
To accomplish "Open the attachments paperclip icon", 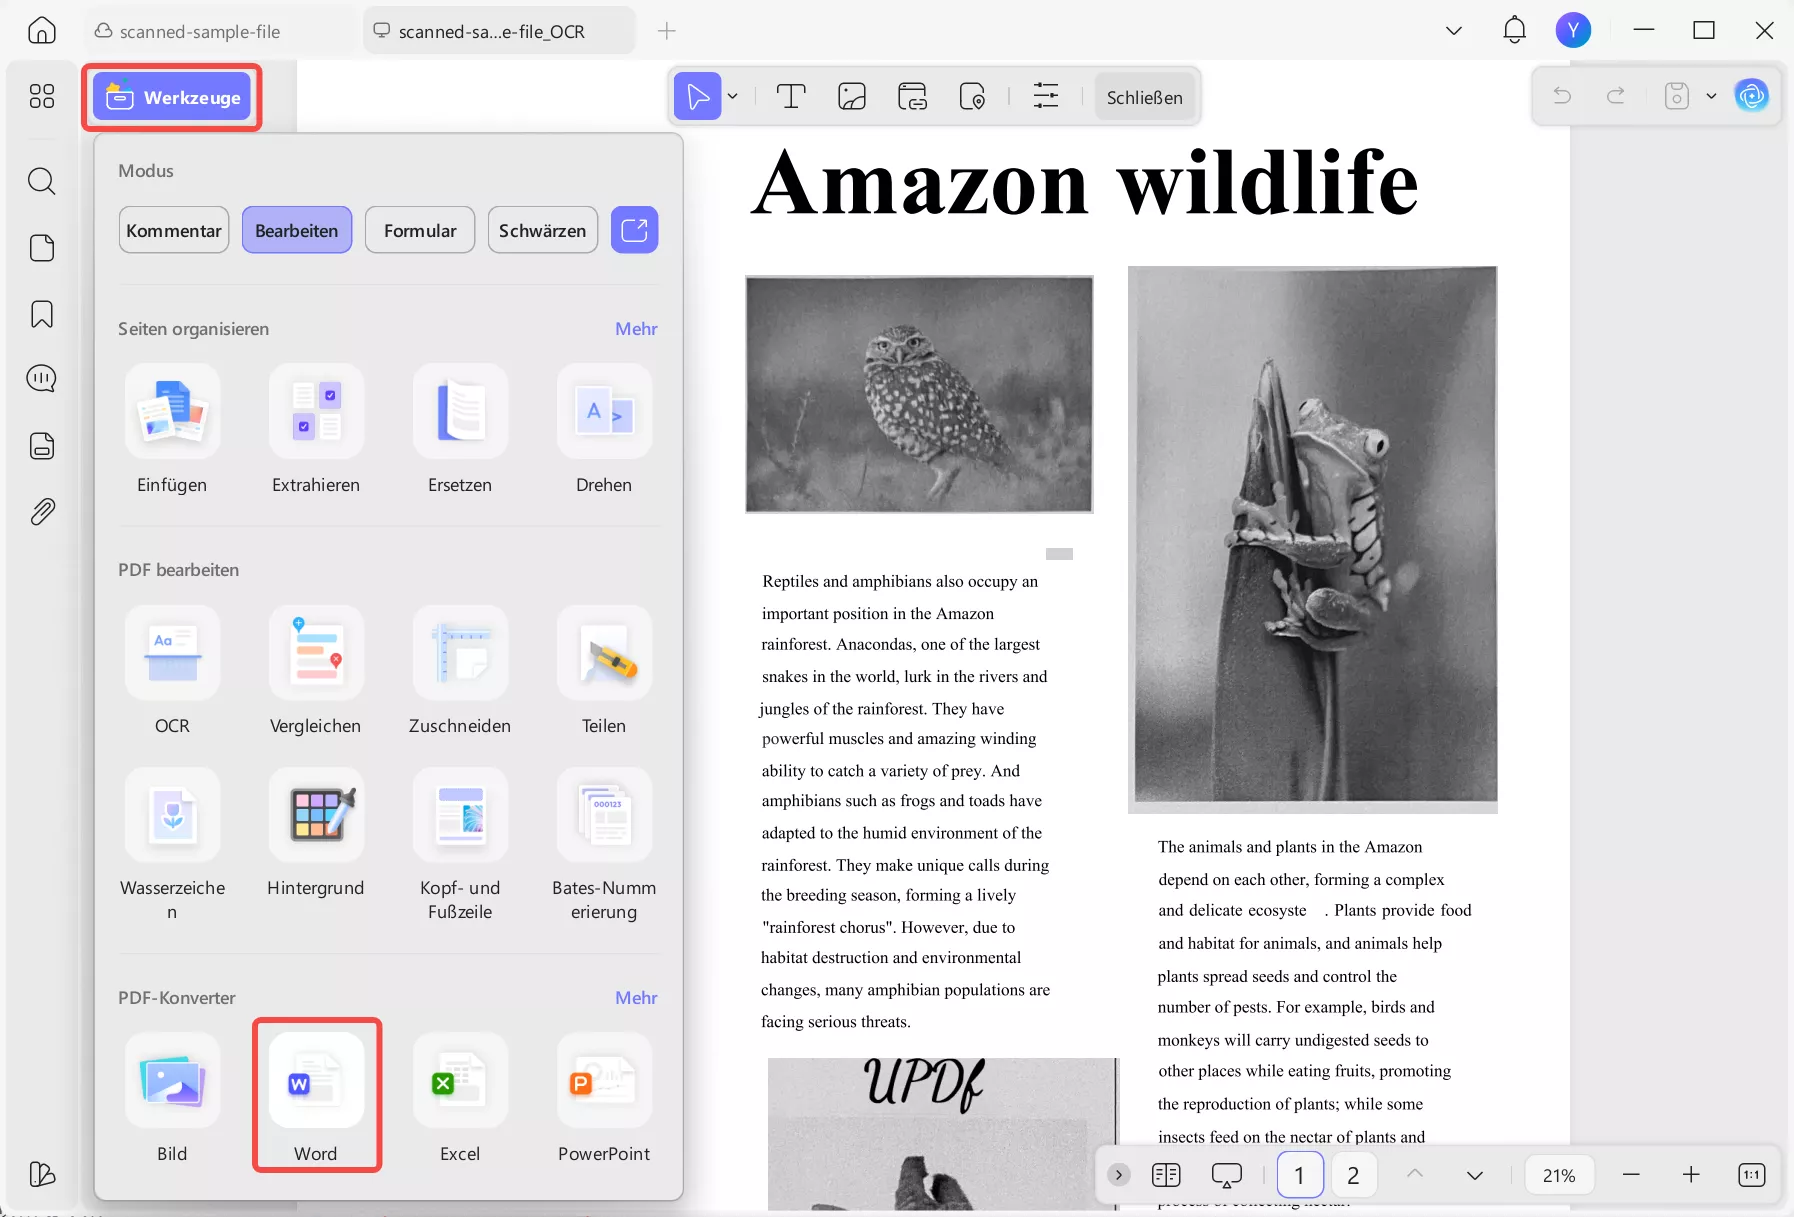I will click(42, 512).
